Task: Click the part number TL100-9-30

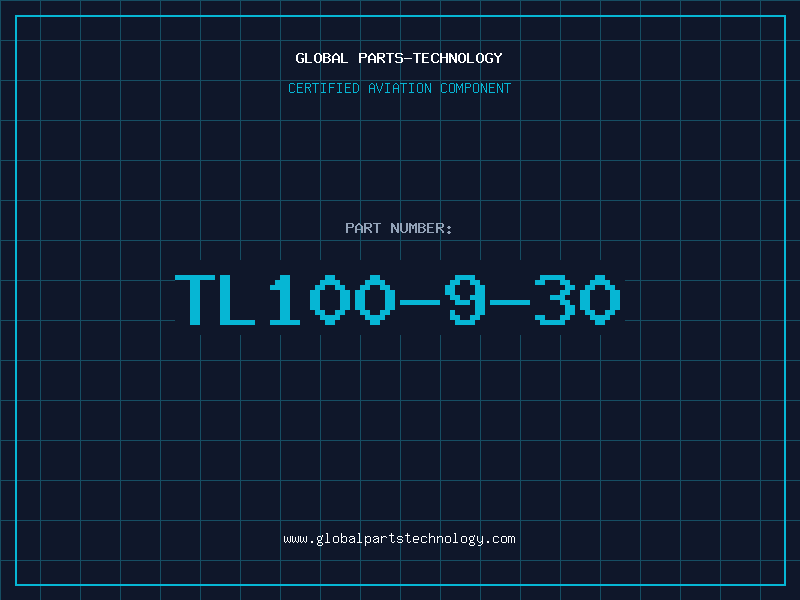Action: click(398, 299)
